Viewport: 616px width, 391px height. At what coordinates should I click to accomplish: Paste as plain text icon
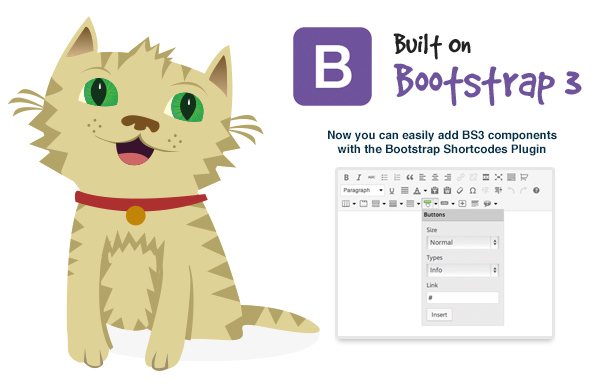pos(434,191)
